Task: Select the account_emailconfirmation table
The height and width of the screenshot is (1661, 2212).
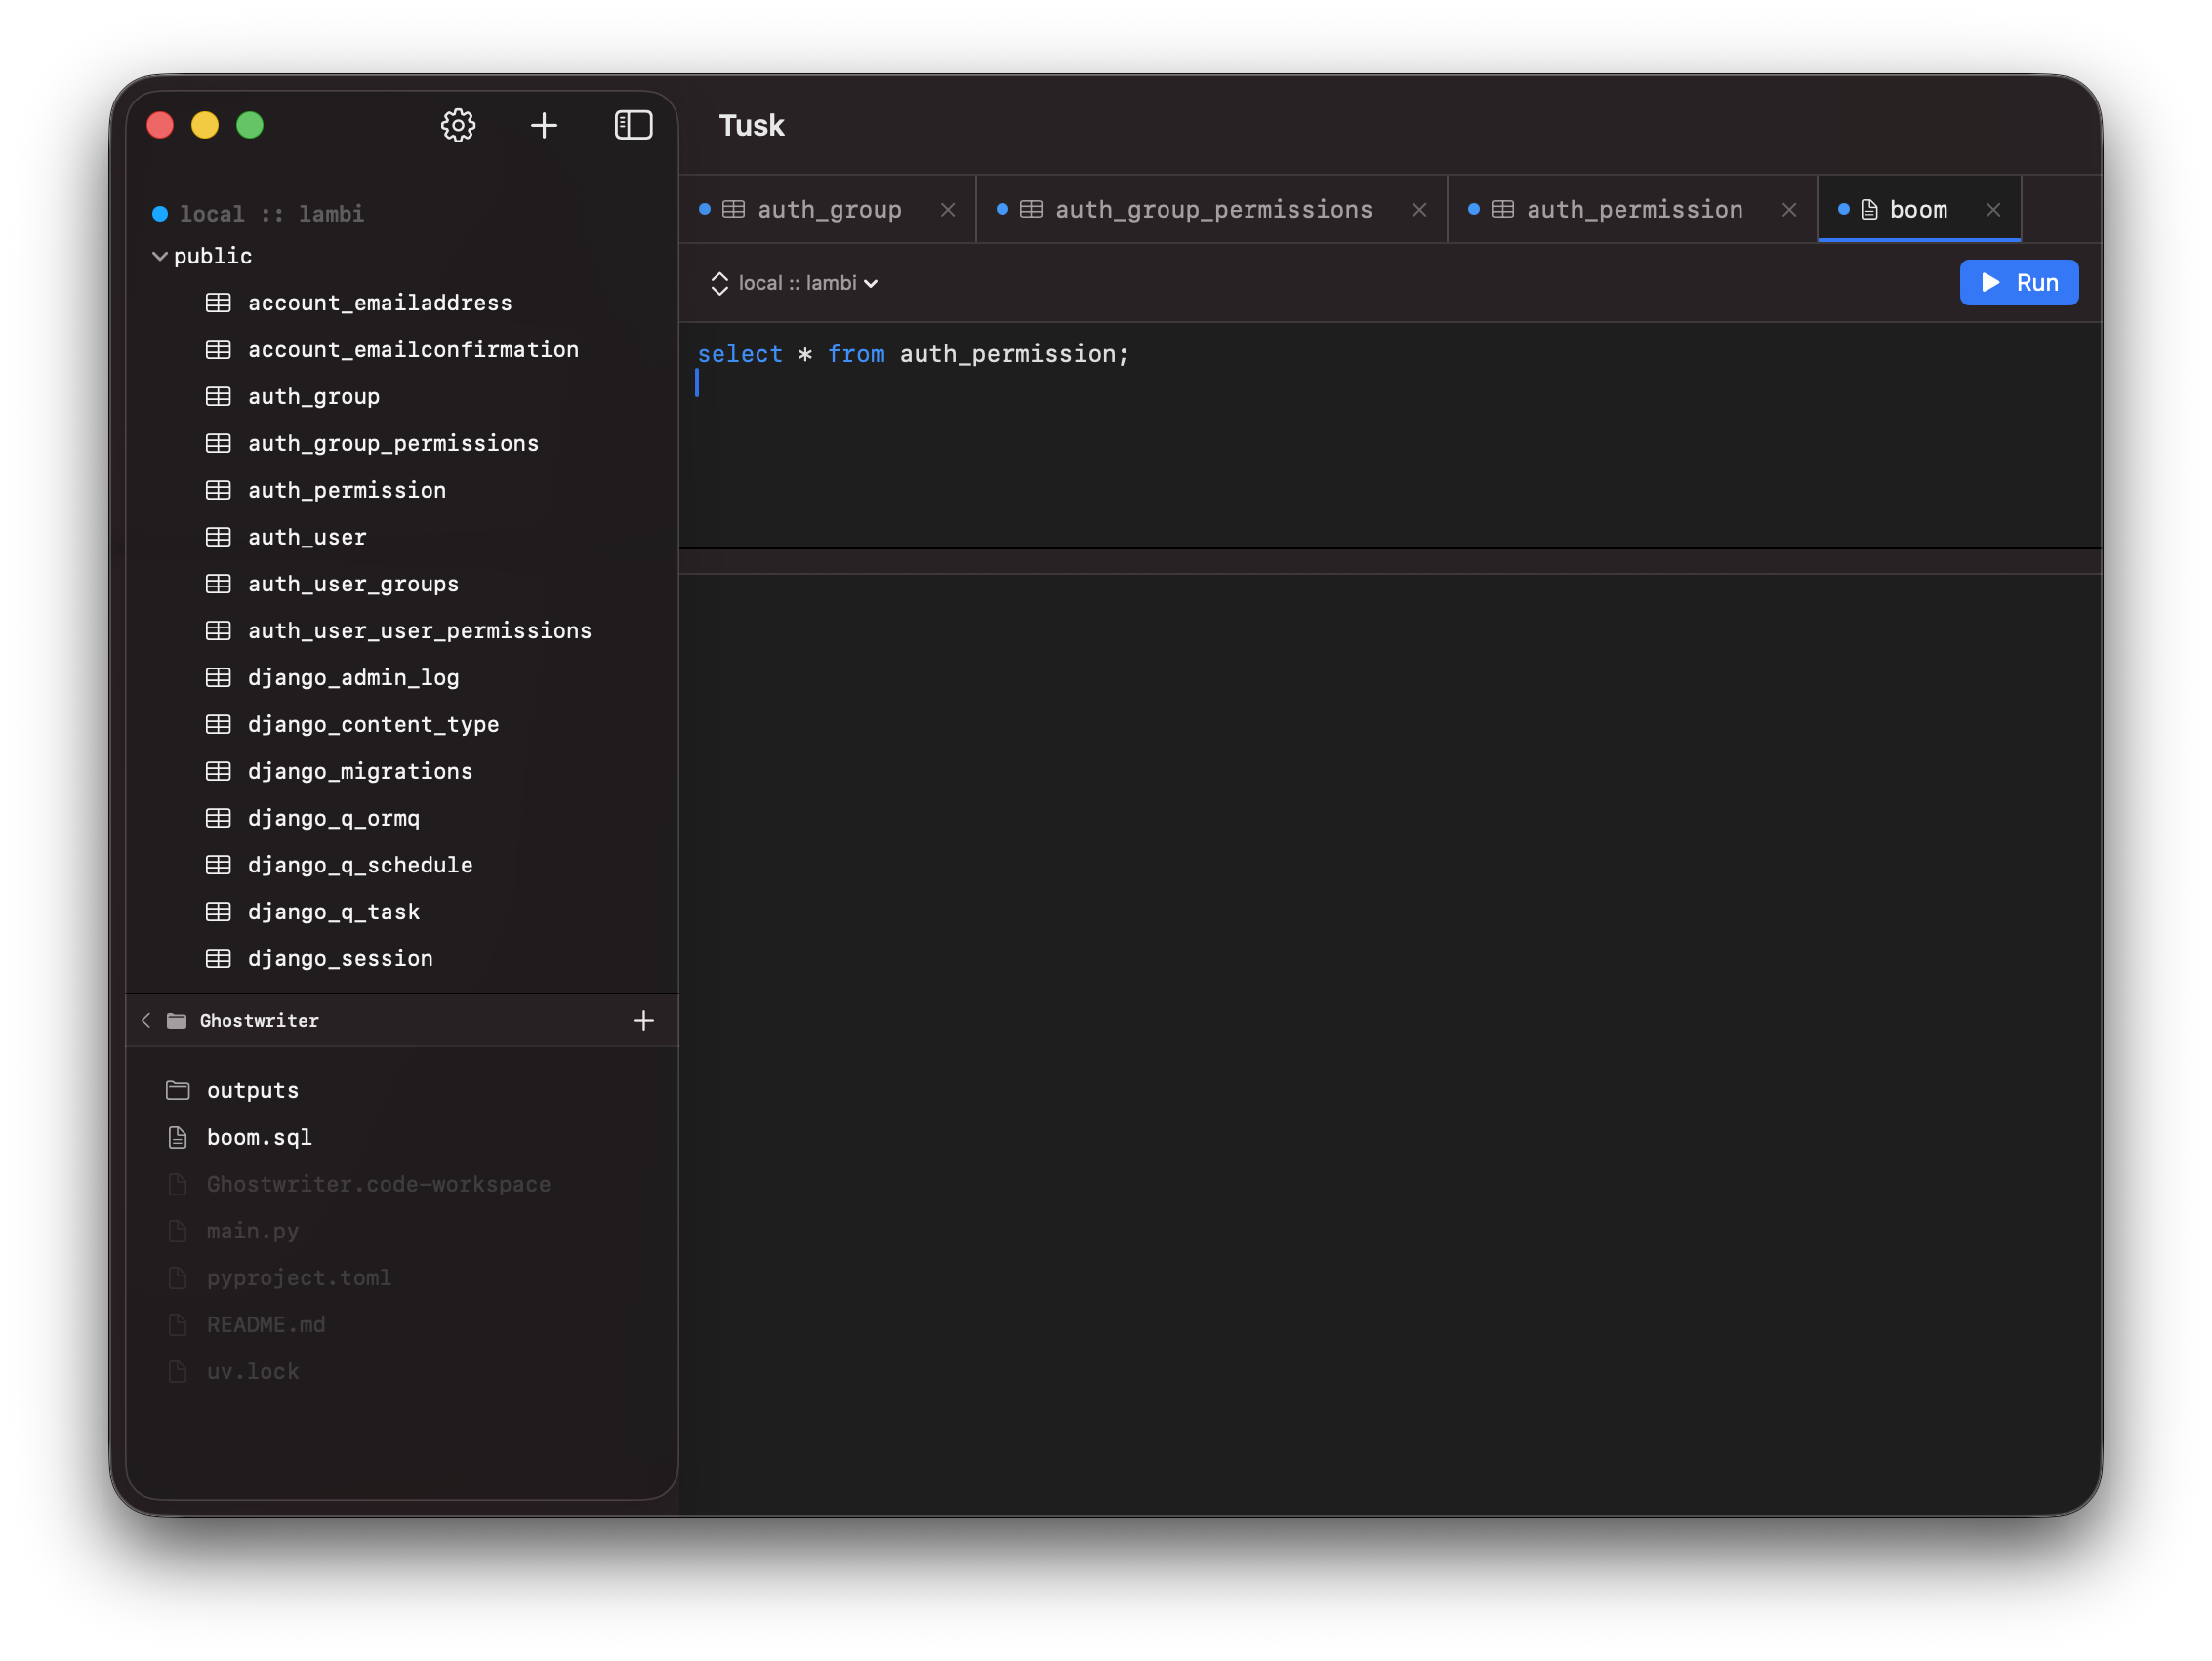Action: pyautogui.click(x=413, y=349)
